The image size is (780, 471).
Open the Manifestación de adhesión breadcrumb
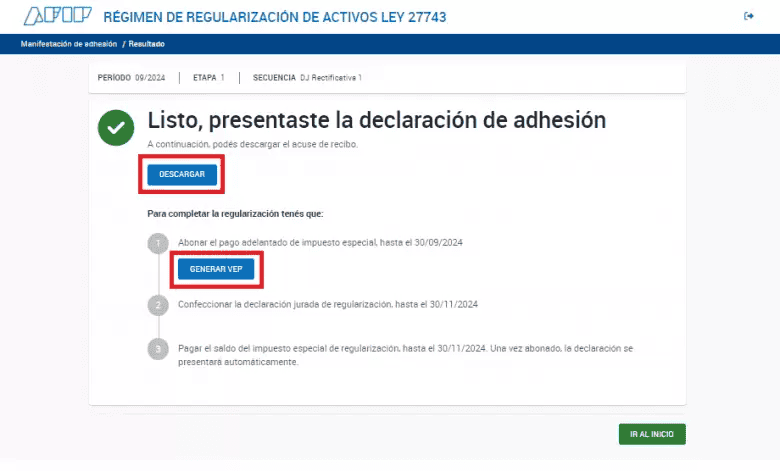point(68,44)
